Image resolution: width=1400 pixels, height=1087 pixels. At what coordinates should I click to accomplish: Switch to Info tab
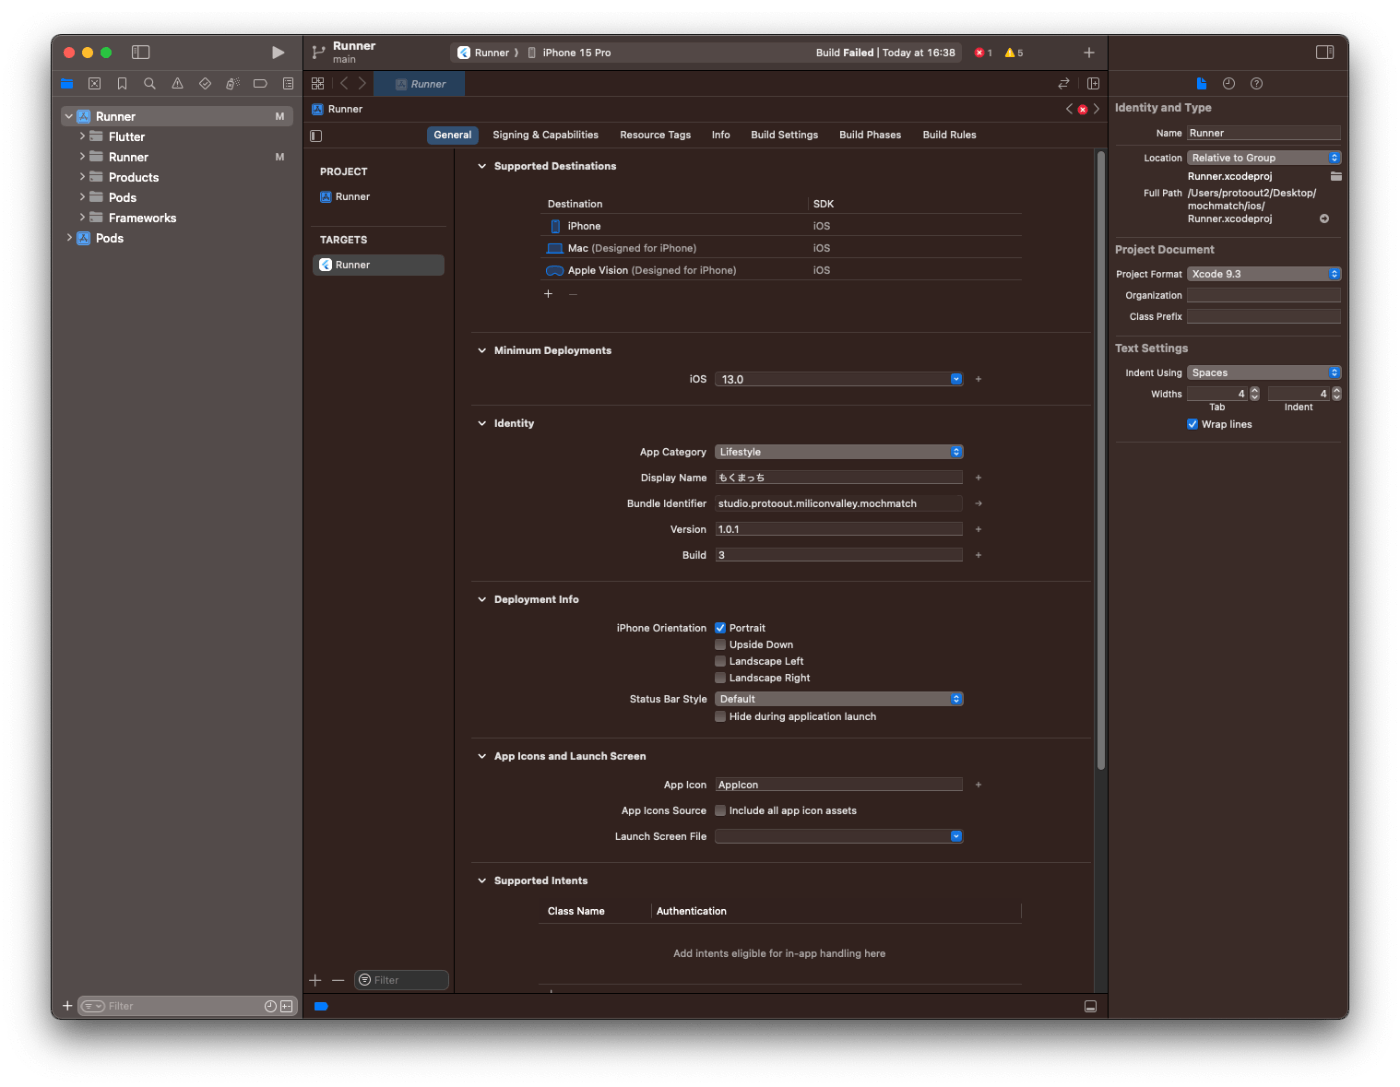(x=721, y=135)
